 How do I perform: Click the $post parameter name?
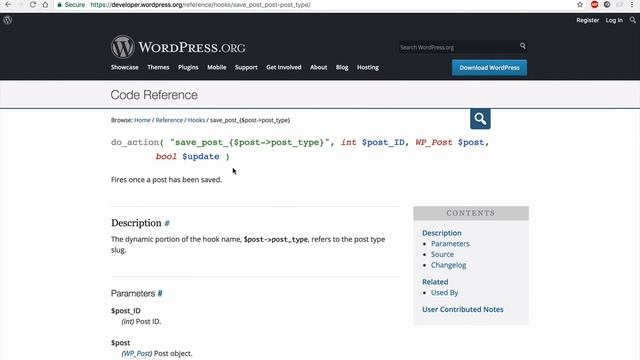click(x=120, y=343)
